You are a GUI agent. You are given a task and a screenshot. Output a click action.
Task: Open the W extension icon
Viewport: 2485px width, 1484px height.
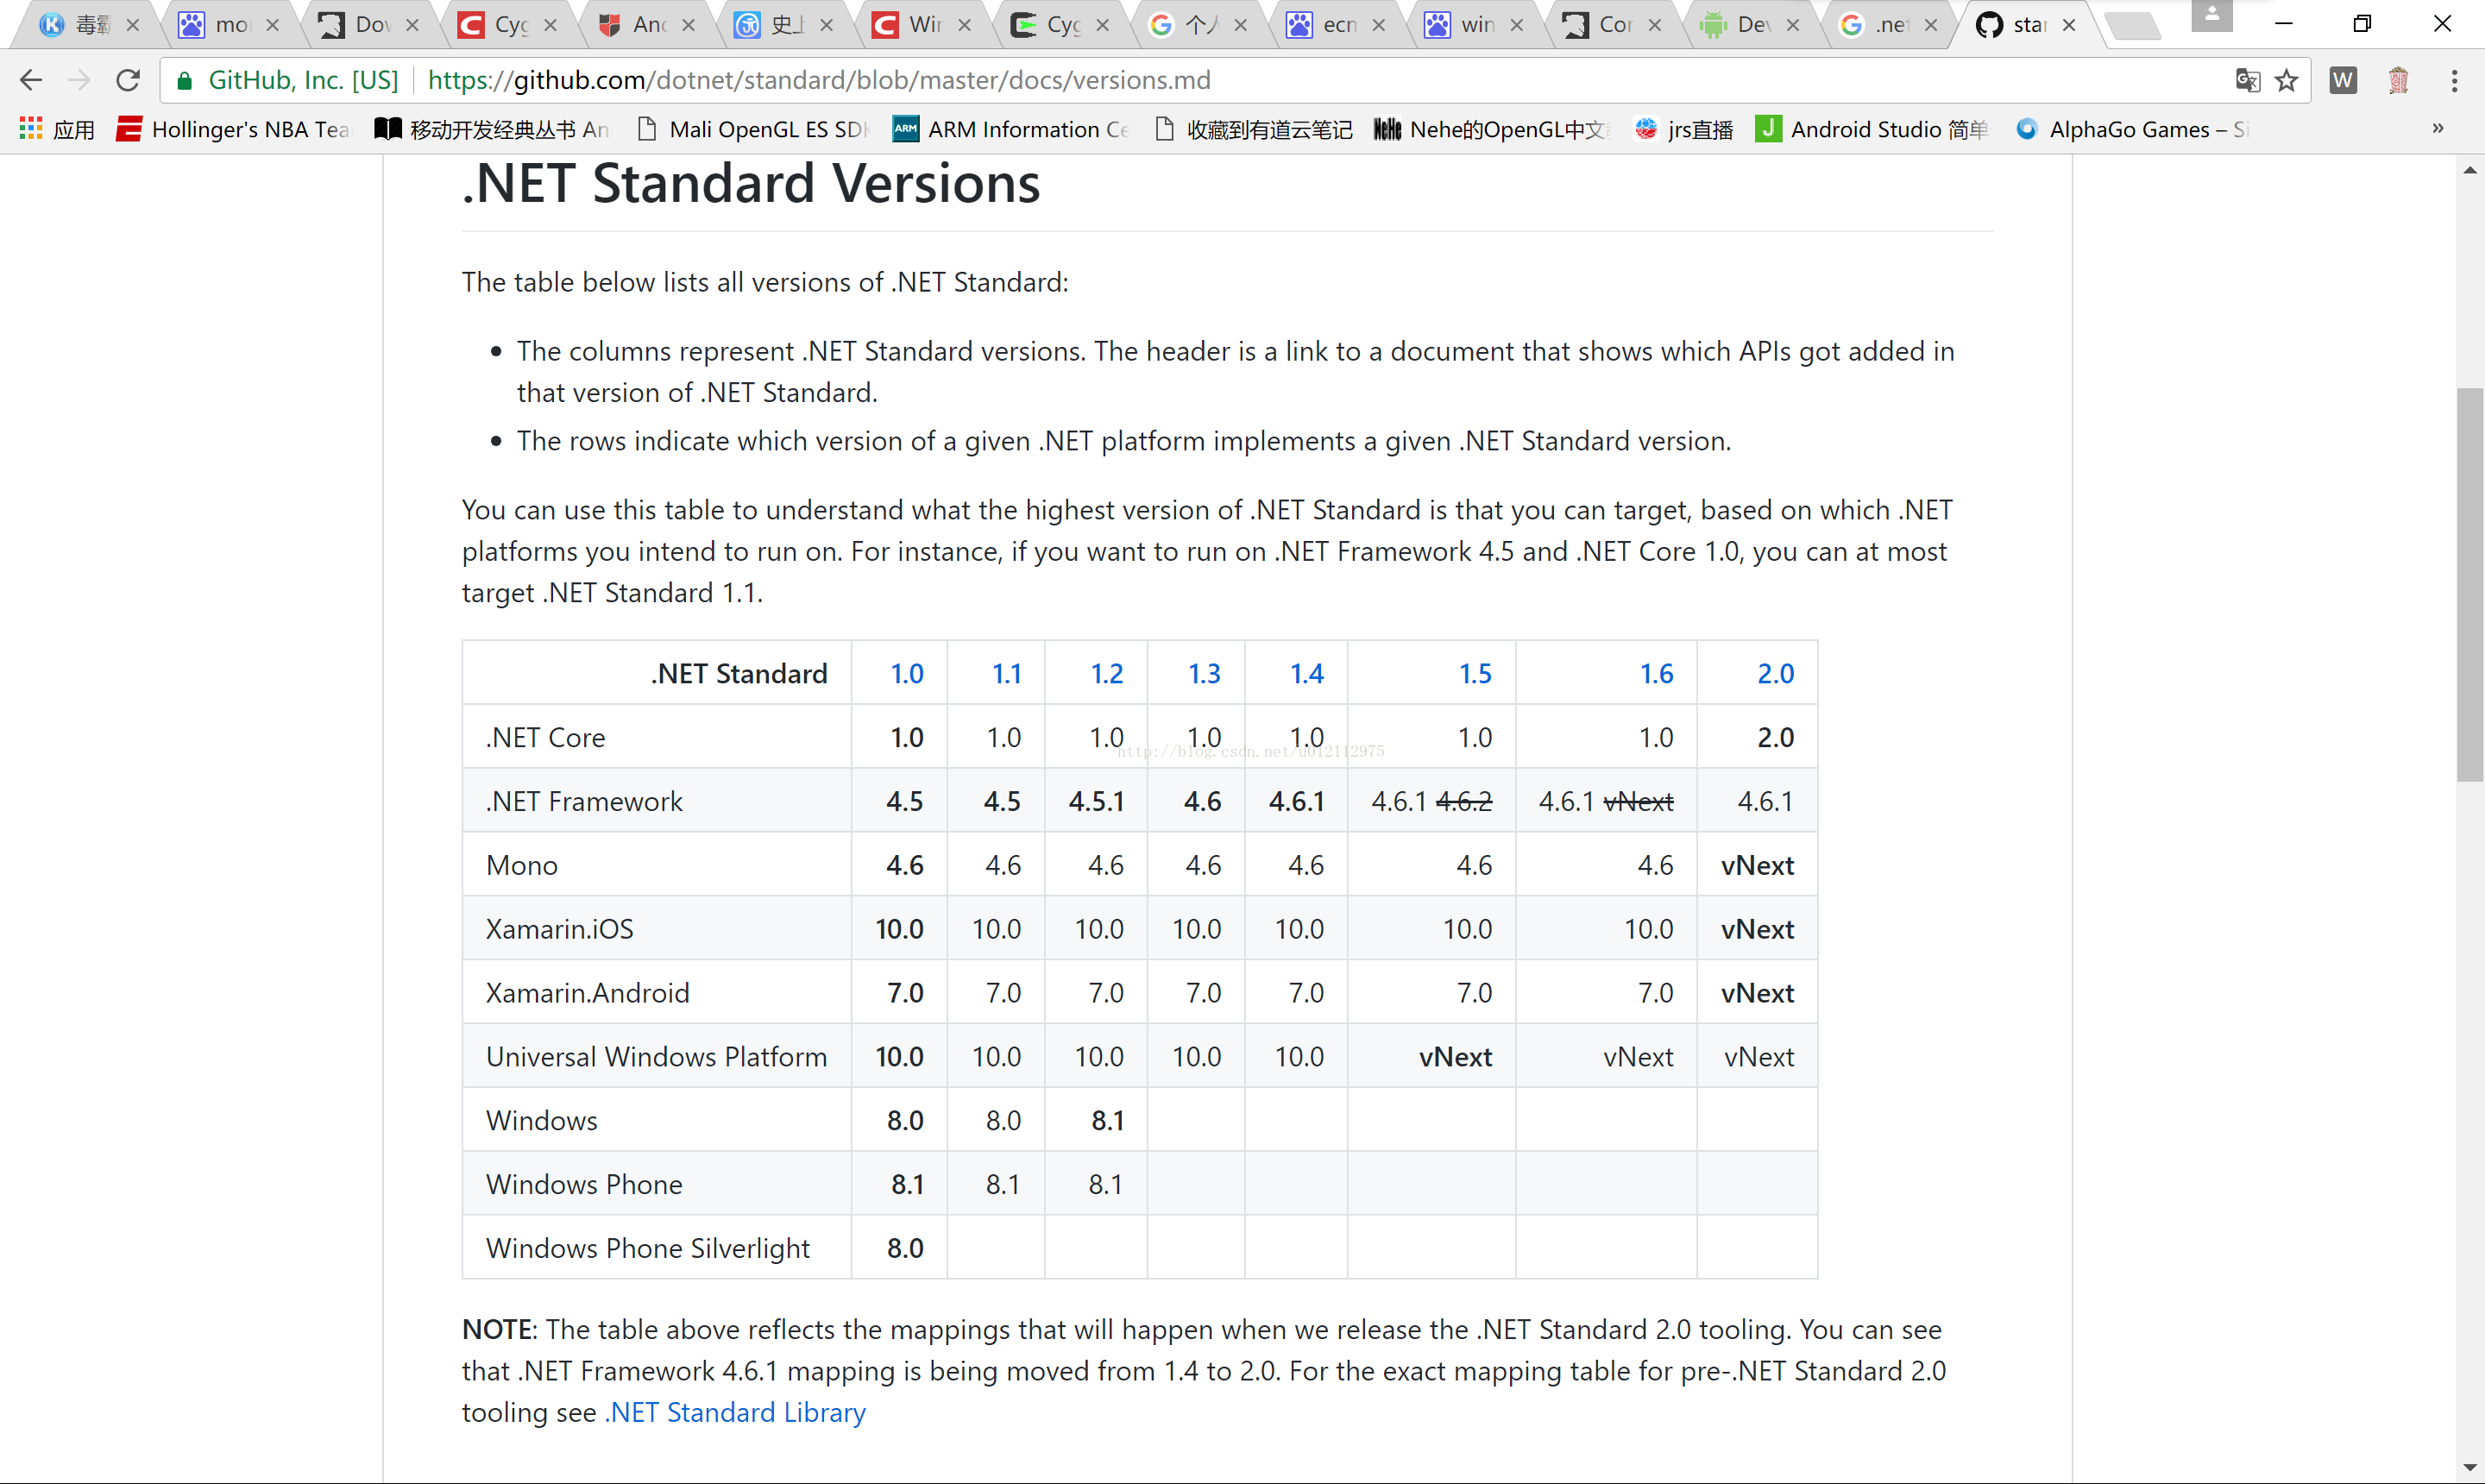2343,80
